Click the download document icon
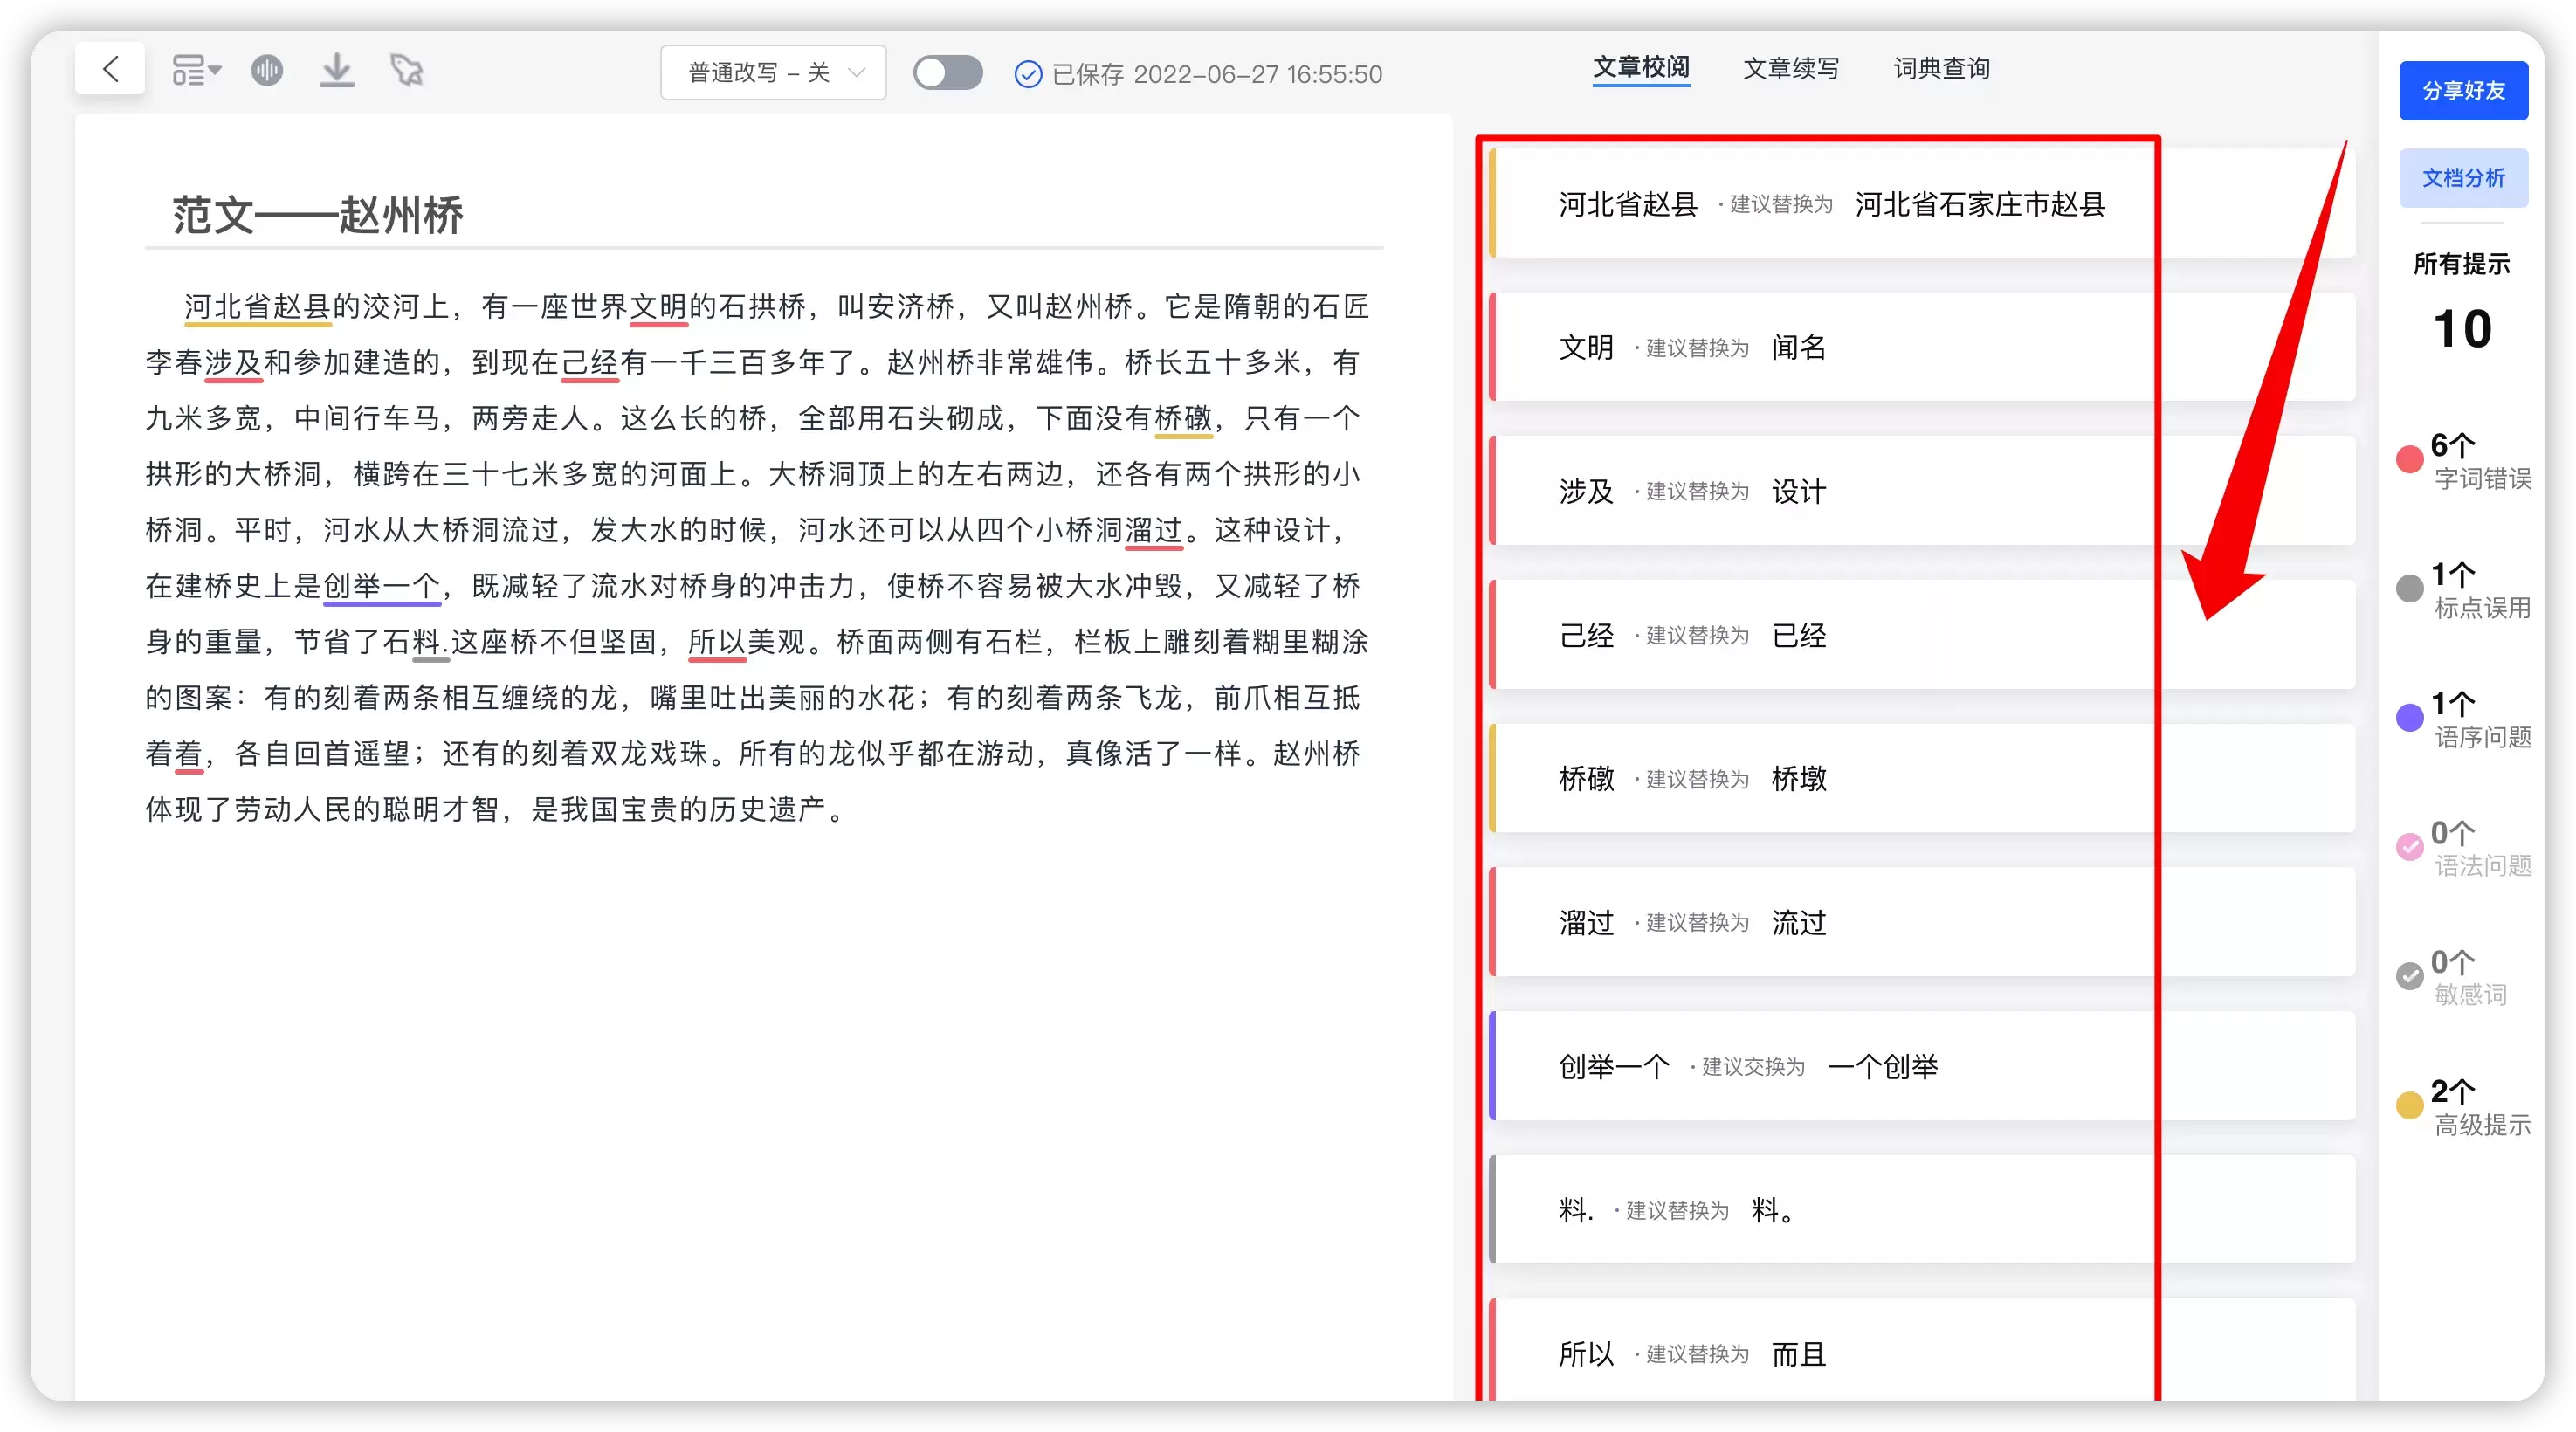 (x=337, y=70)
